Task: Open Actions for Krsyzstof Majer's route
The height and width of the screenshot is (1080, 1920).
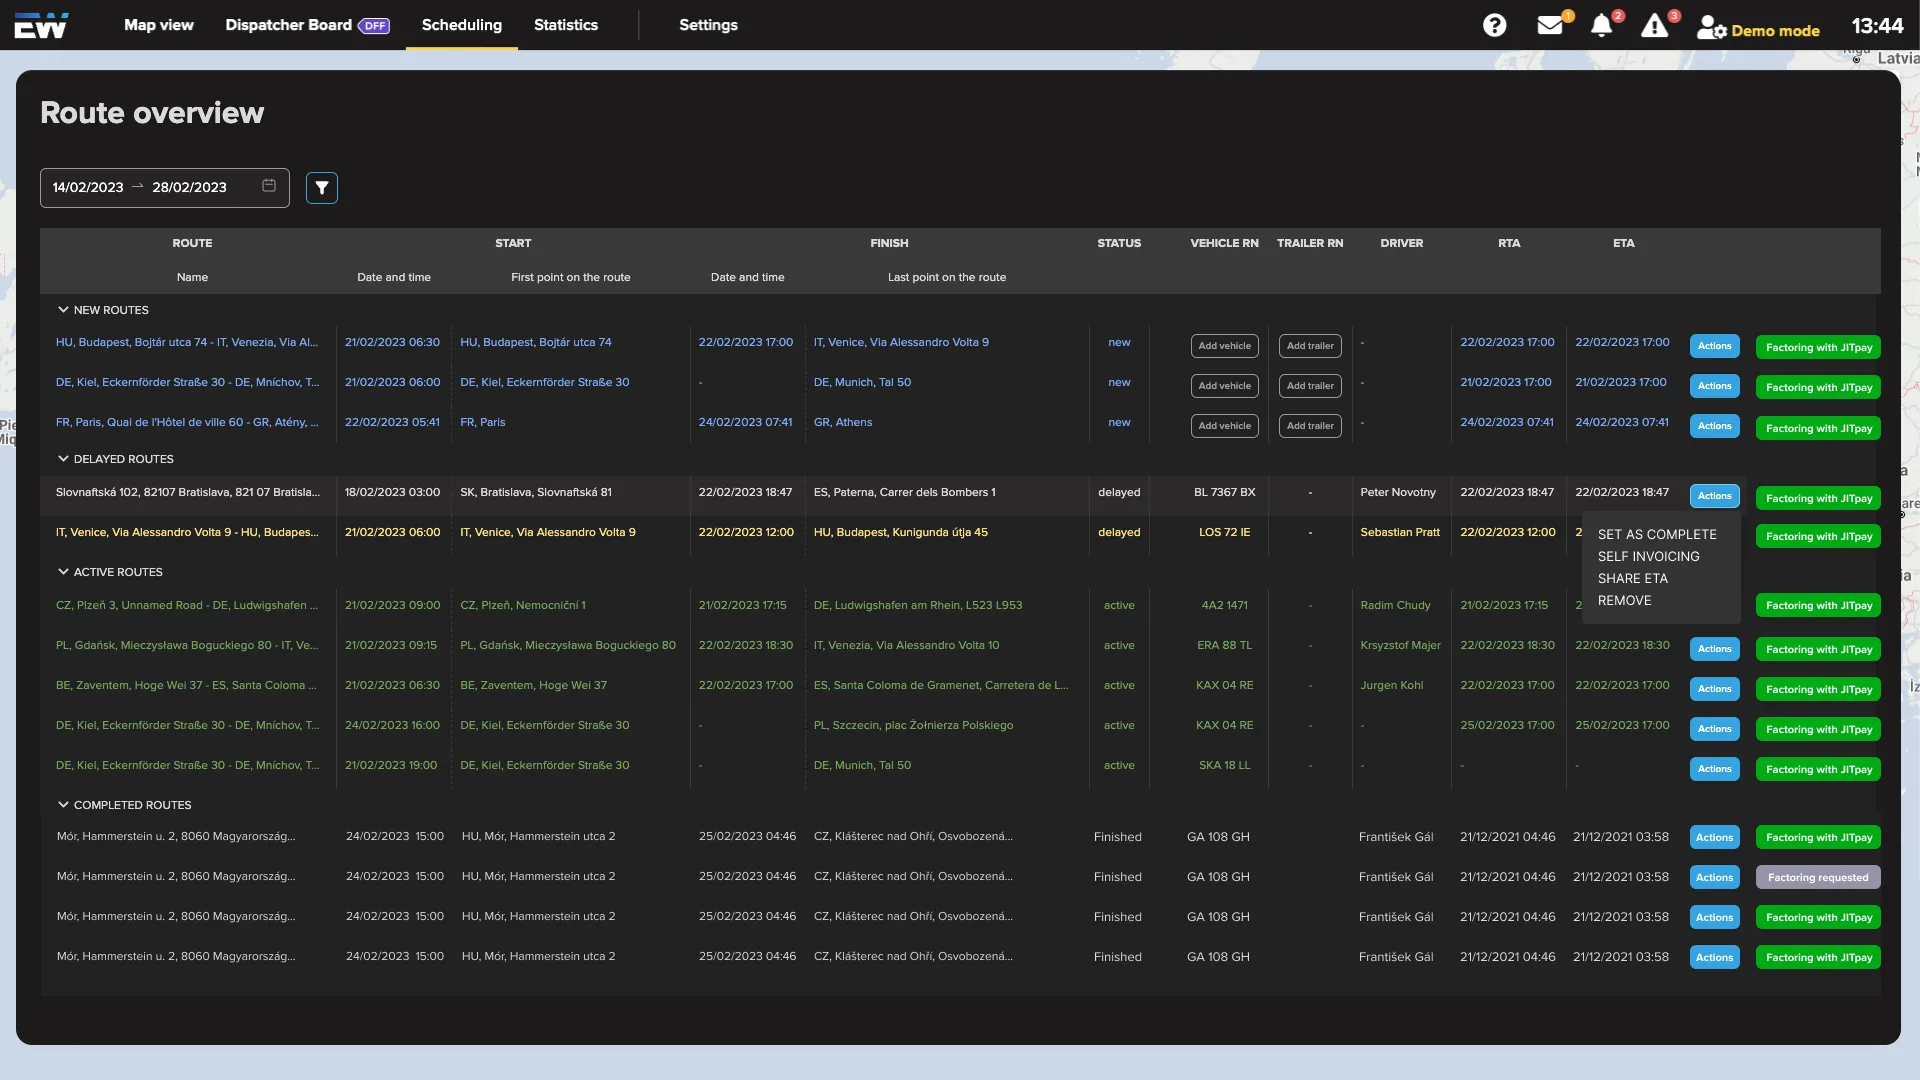Action: pyautogui.click(x=1714, y=649)
